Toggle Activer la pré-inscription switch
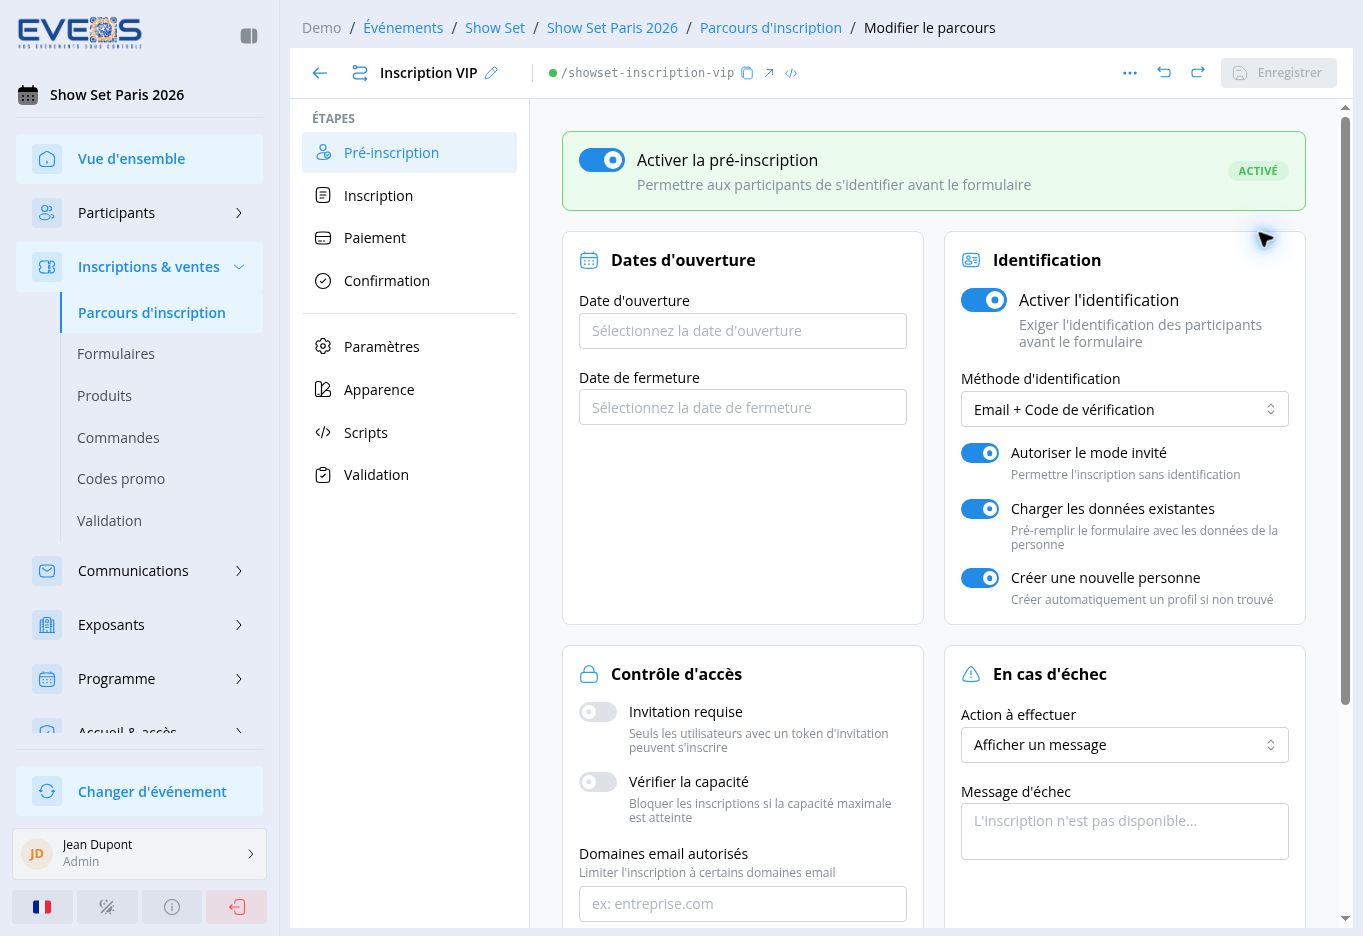1363x936 pixels. click(x=602, y=160)
